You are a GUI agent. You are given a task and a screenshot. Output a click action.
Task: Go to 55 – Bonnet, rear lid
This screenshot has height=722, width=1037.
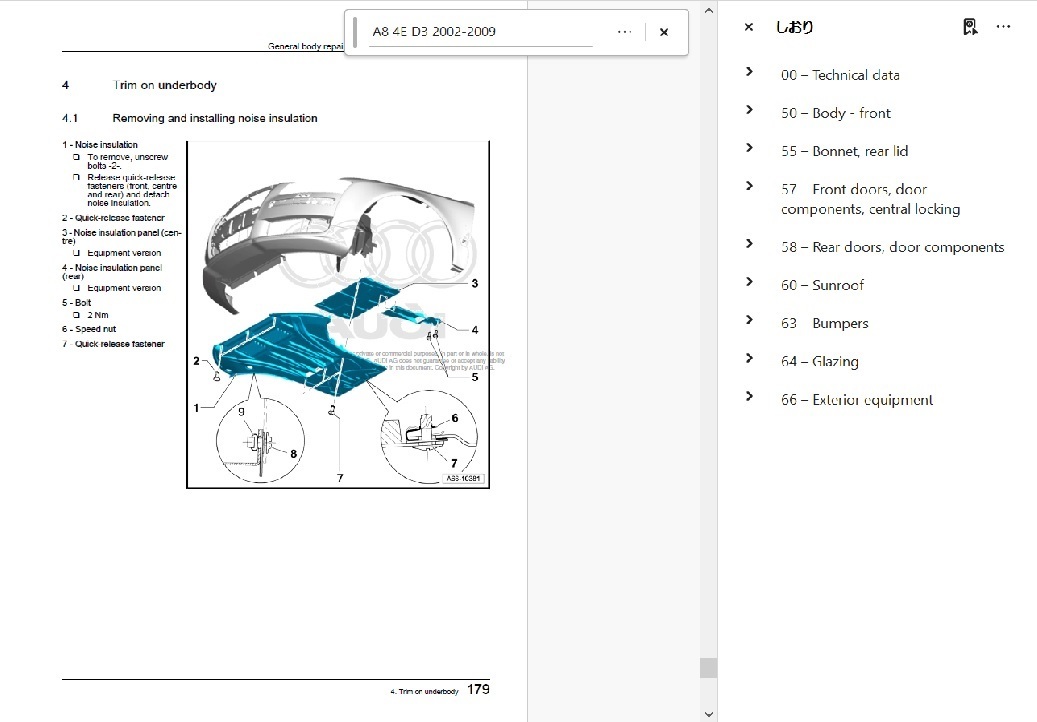[845, 151]
